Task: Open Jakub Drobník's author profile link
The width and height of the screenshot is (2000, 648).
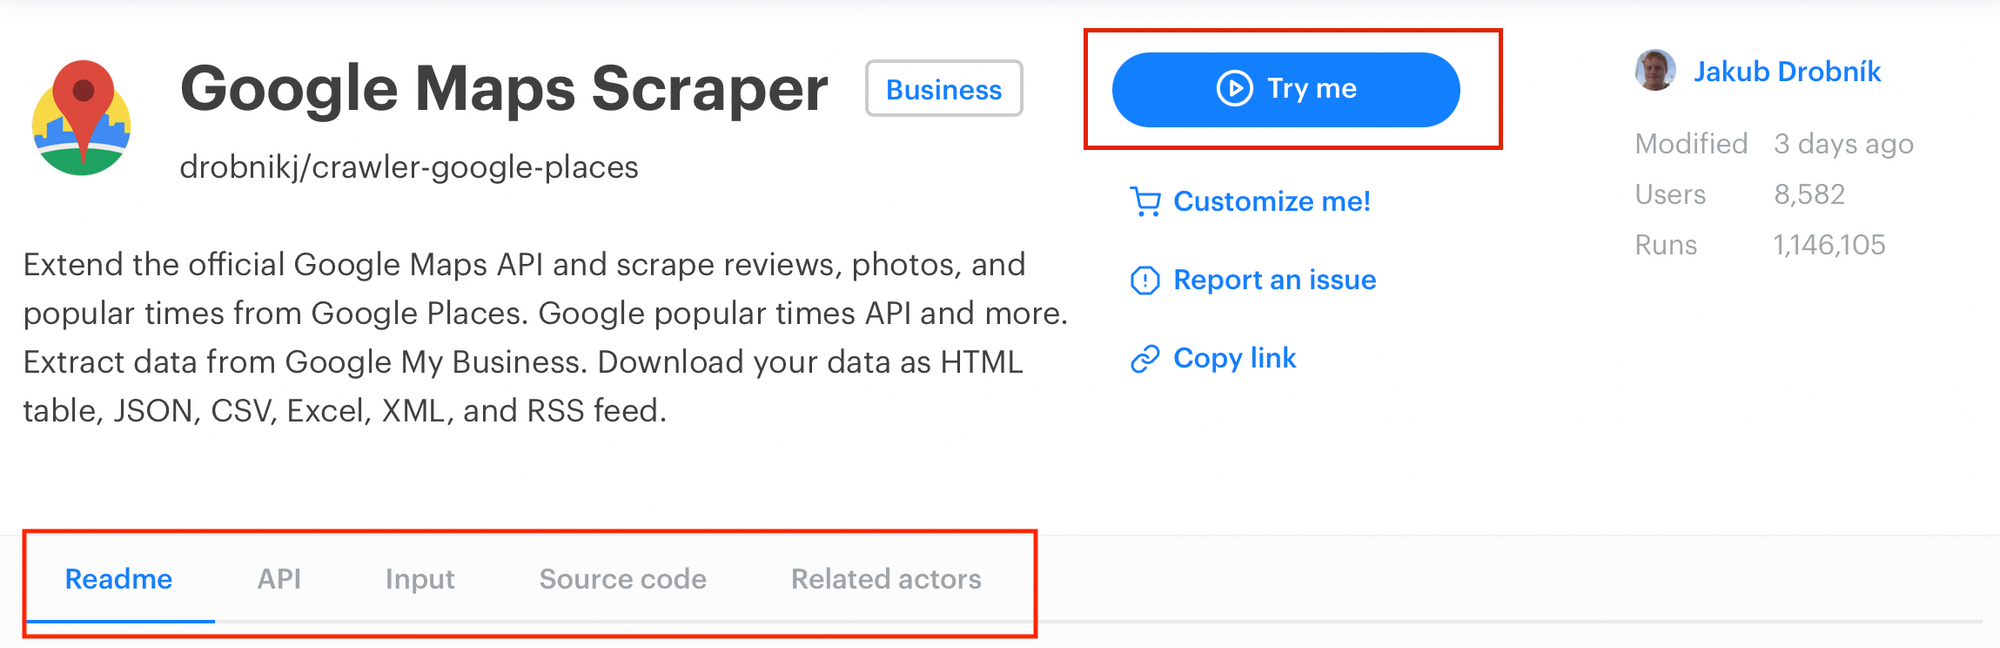Action: point(1787,72)
